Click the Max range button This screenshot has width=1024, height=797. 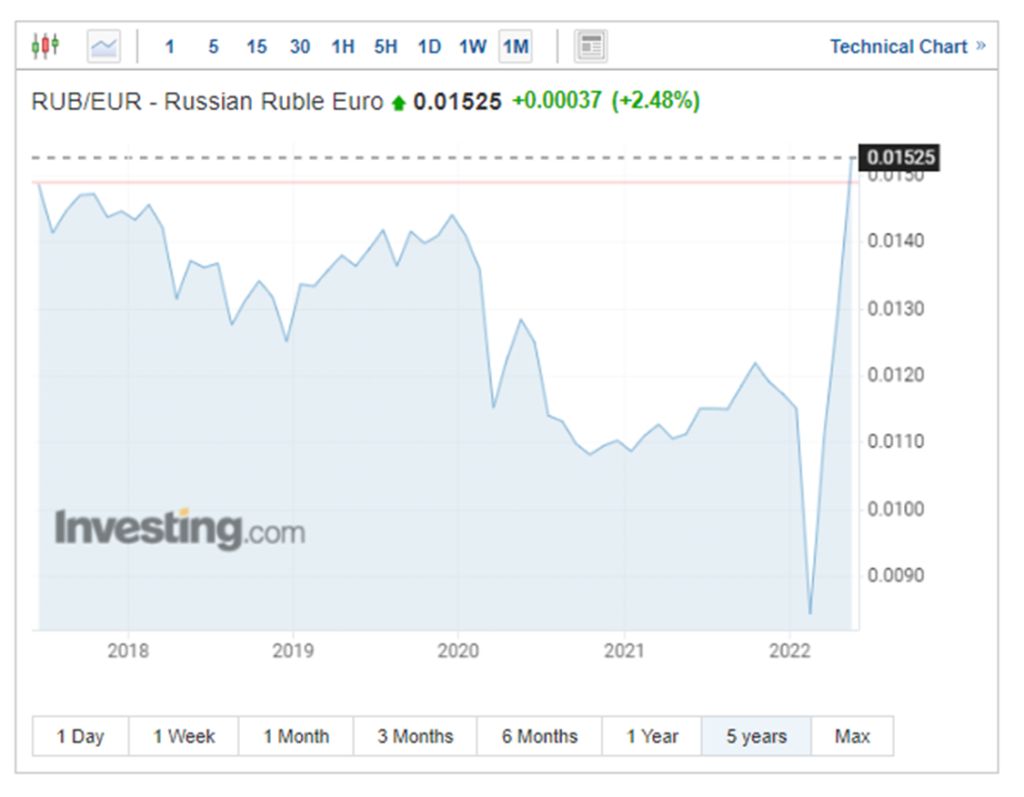coord(852,737)
